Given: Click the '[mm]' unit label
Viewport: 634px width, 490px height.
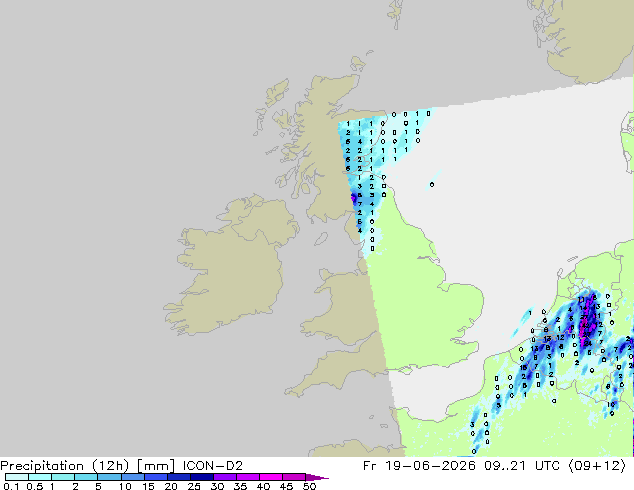Looking at the screenshot, I should point(156,466).
